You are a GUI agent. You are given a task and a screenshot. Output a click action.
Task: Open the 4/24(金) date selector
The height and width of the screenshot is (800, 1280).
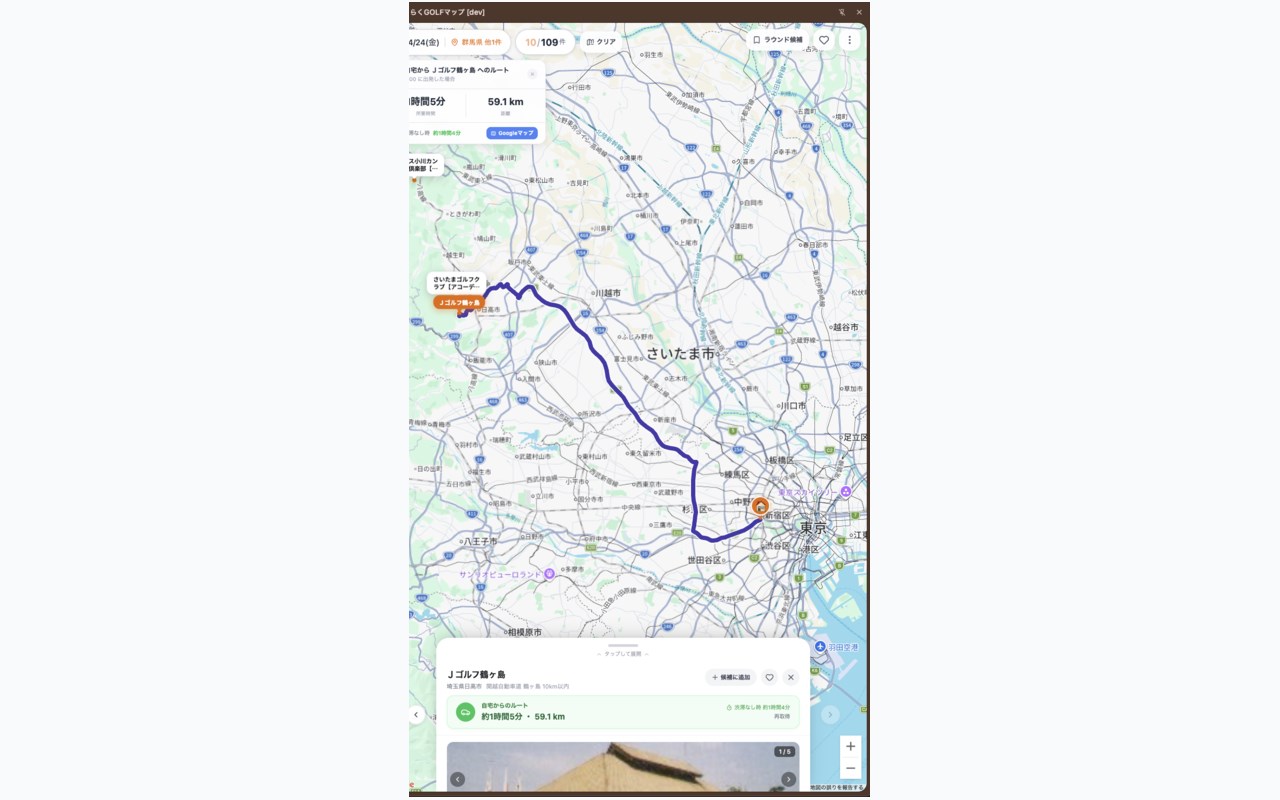tap(424, 42)
